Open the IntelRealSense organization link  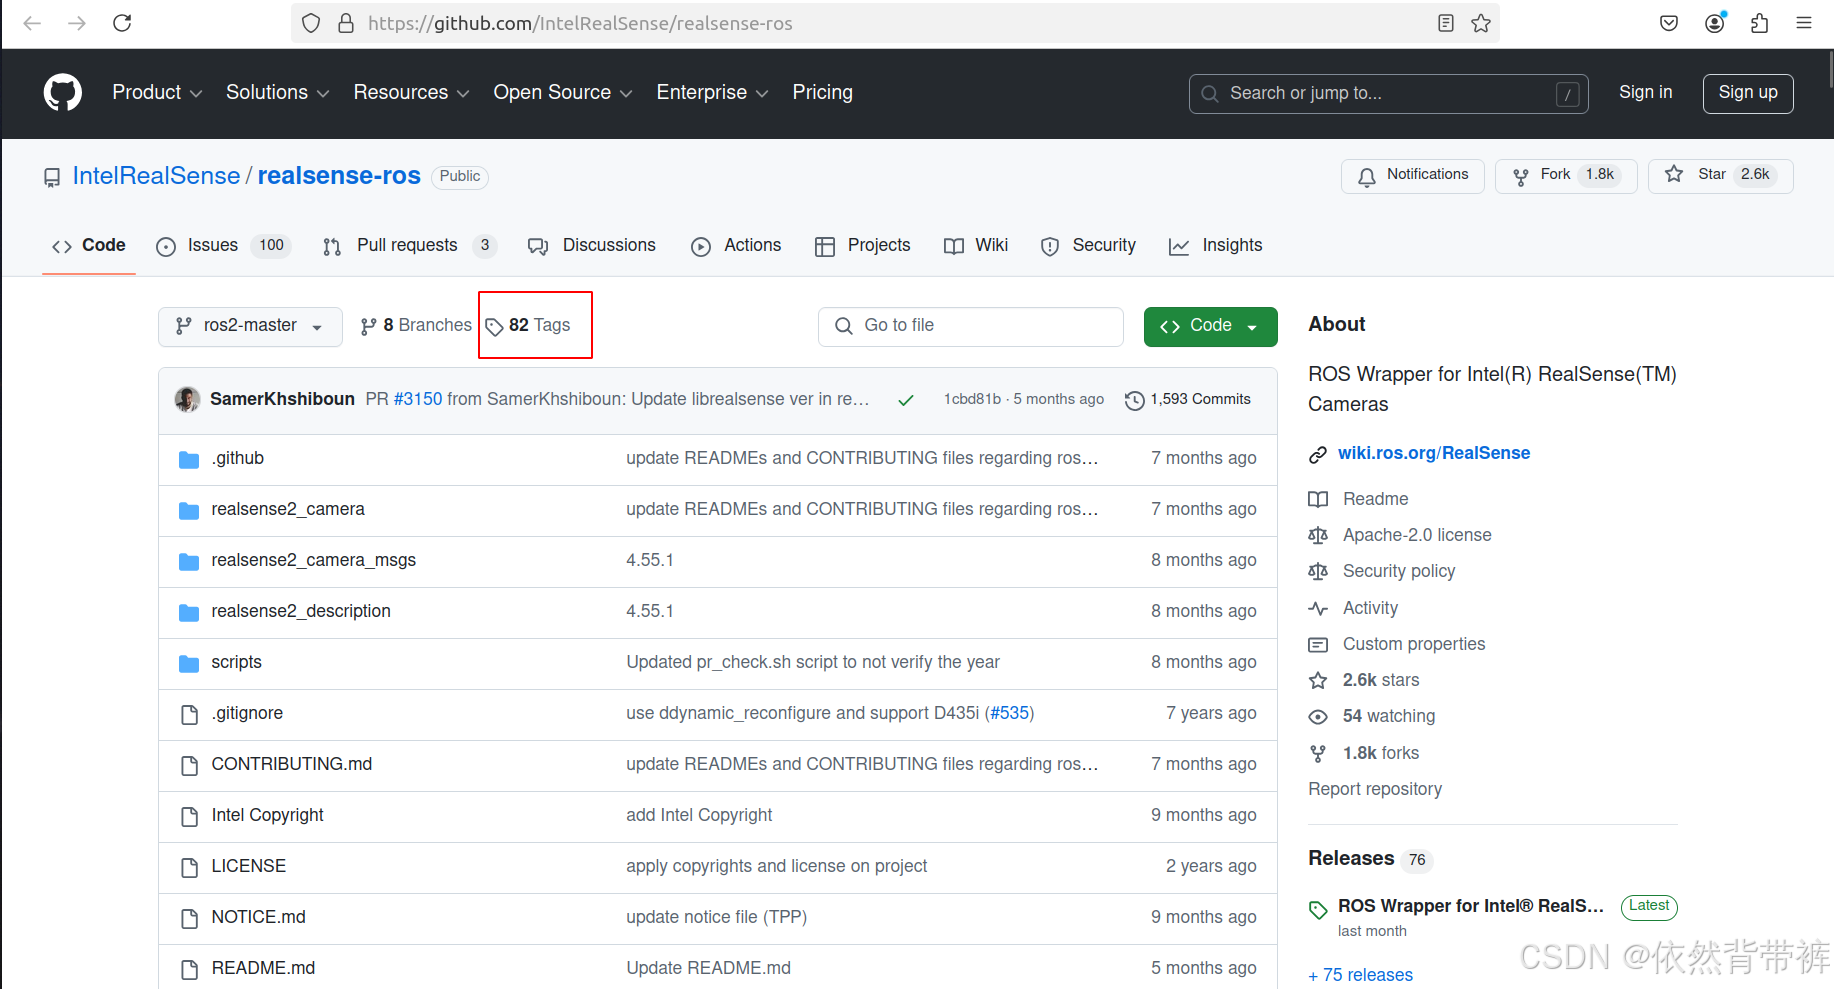(x=156, y=176)
